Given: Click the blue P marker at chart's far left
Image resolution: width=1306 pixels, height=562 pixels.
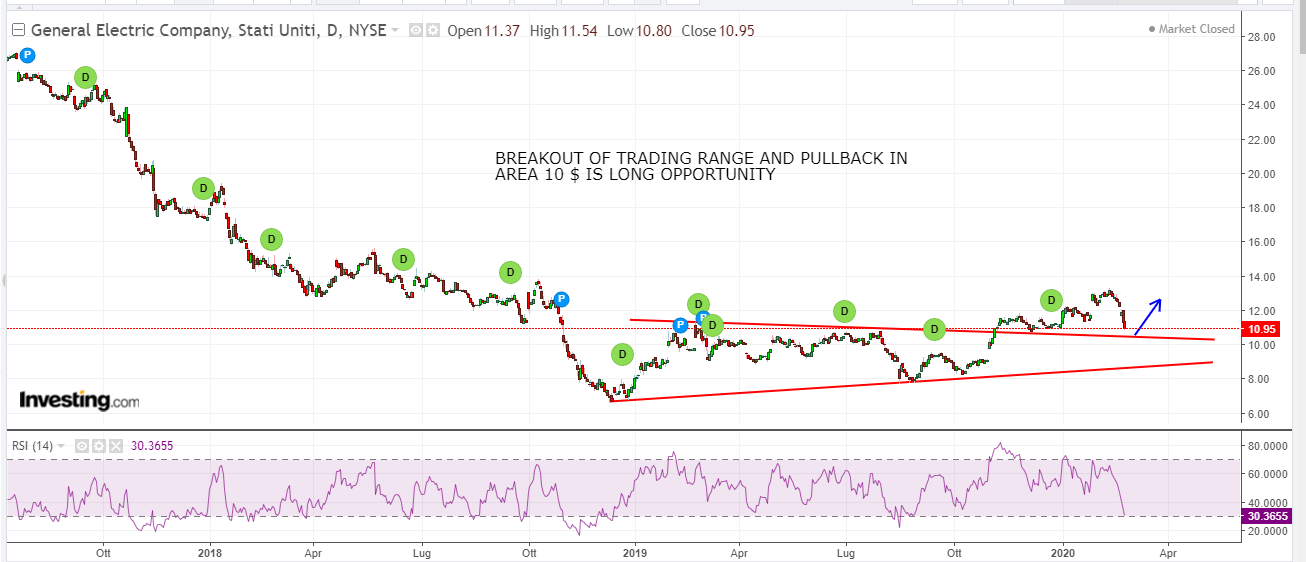Looking at the screenshot, I should pyautogui.click(x=27, y=56).
